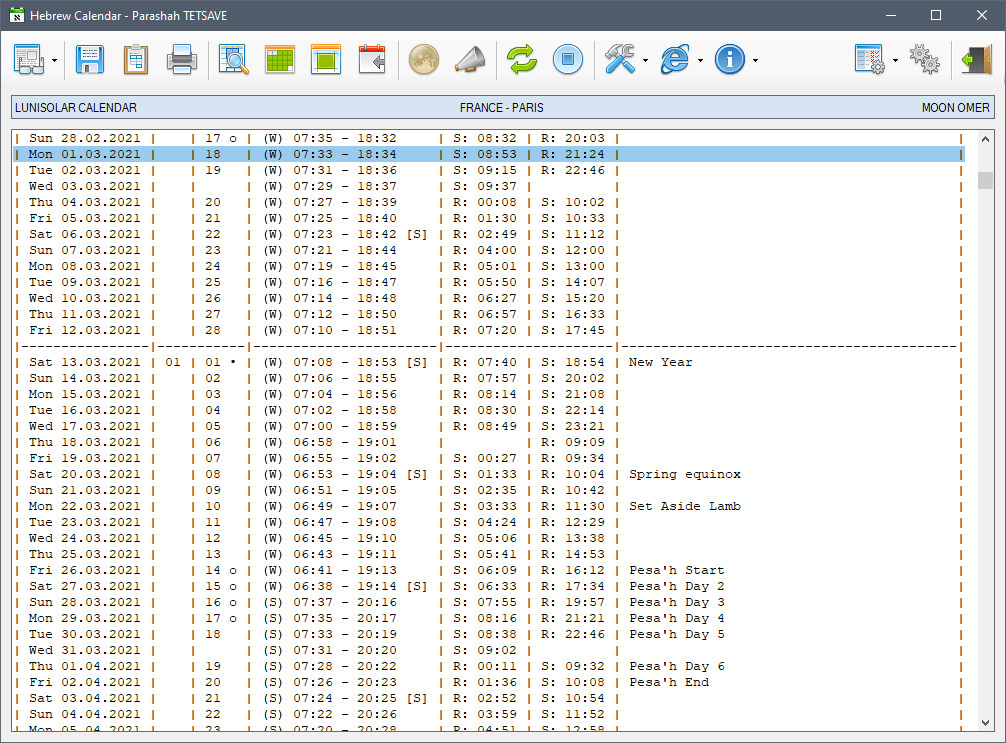Screen dimensions: 1006x743
Task: Open the search calendar magnifier tool
Action: [234, 60]
